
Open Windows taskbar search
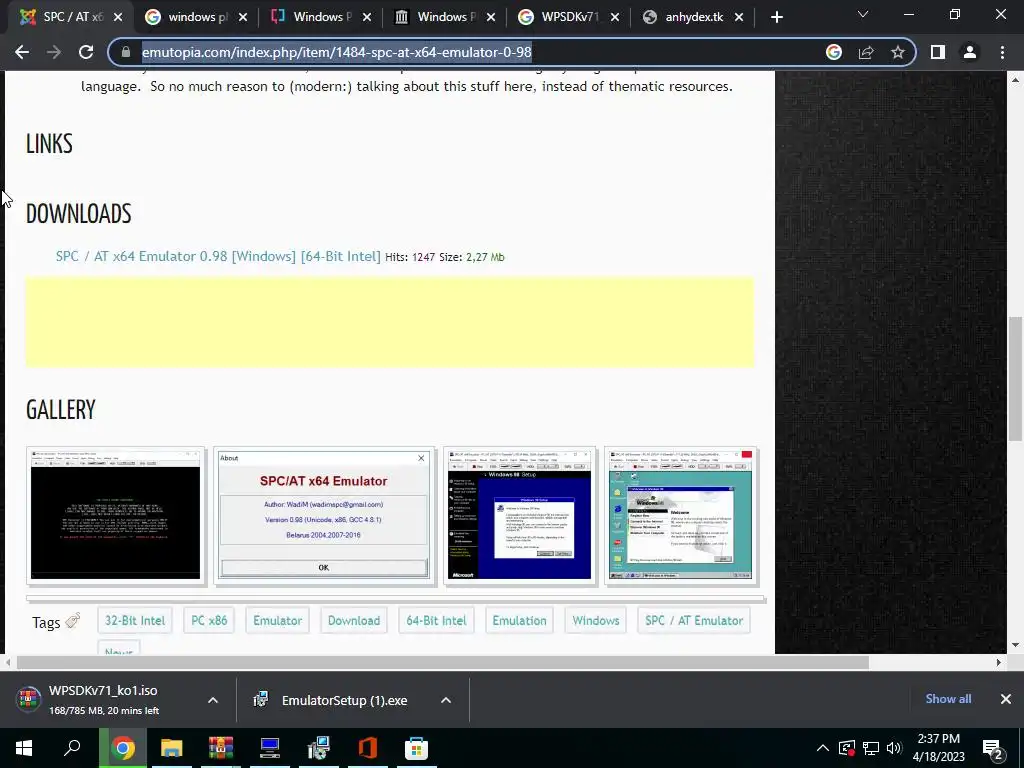coord(72,748)
